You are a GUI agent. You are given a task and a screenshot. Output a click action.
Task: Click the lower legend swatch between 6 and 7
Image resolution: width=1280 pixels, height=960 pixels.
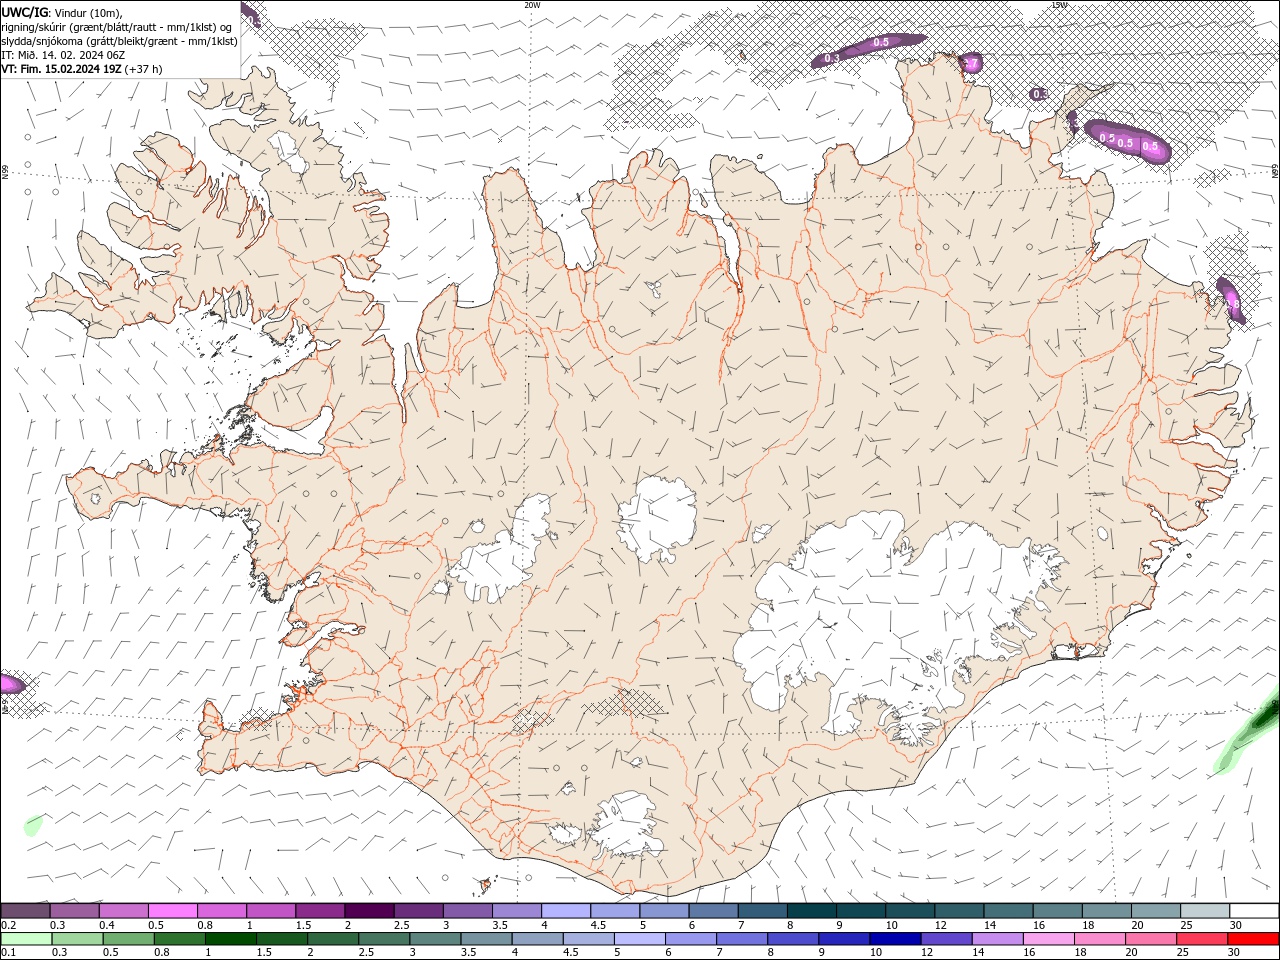click(x=691, y=939)
